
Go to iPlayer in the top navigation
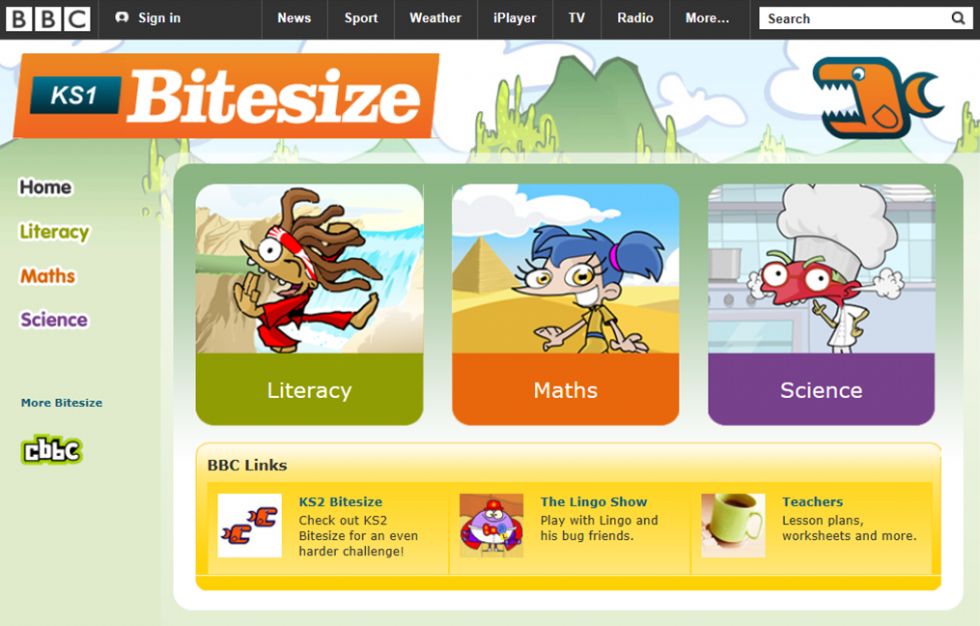(x=514, y=18)
